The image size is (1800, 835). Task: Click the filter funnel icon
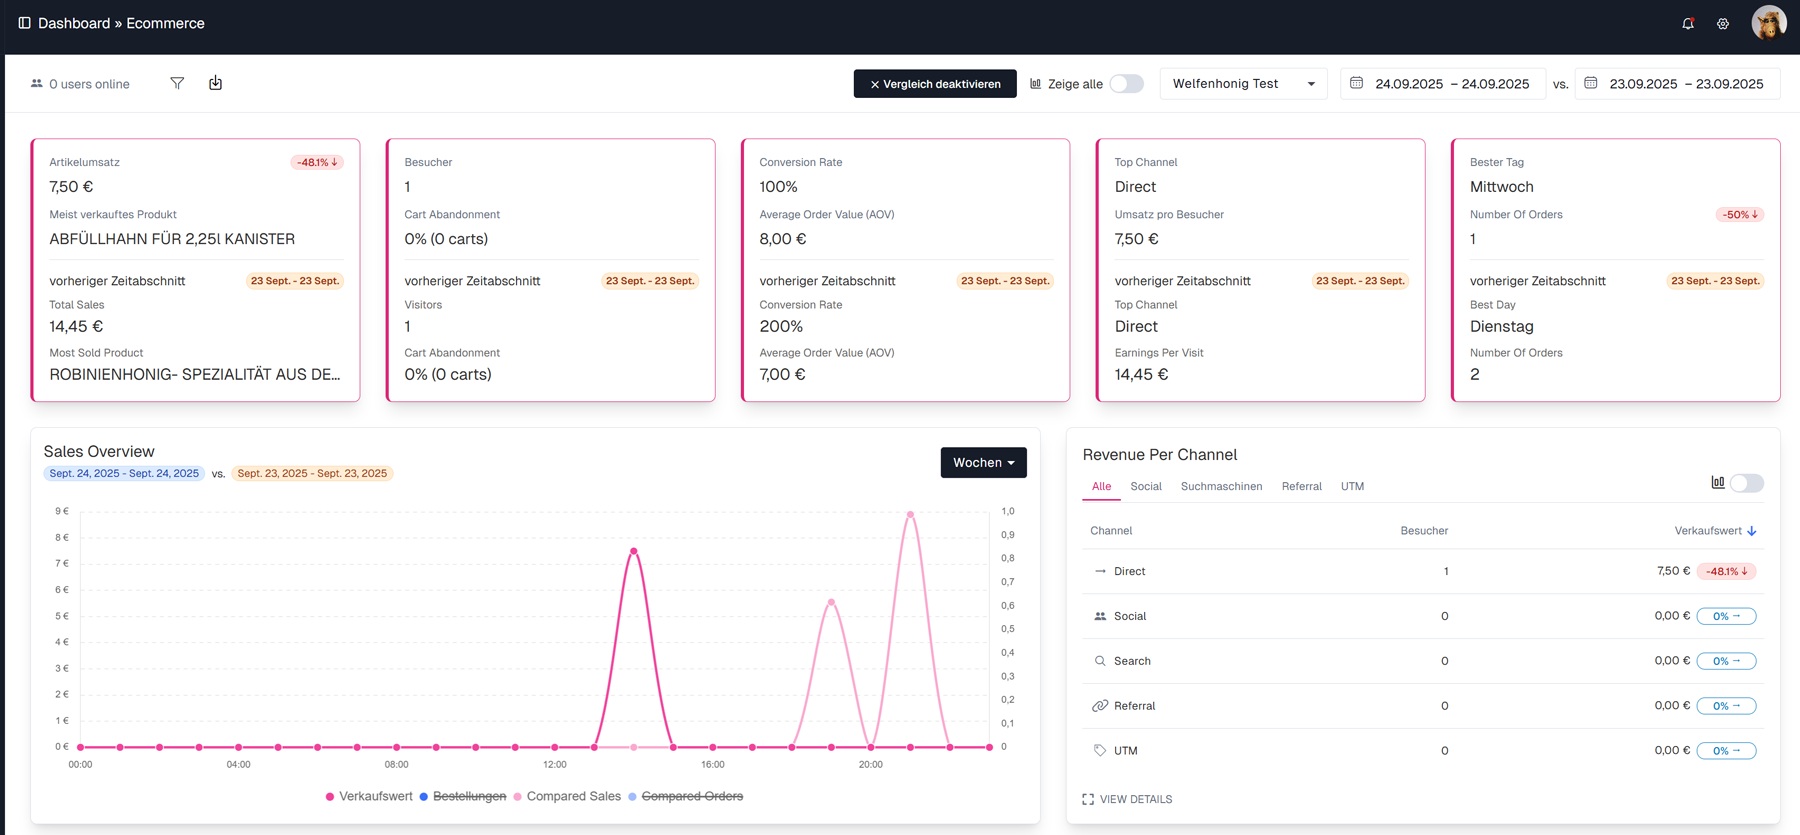[x=177, y=83]
